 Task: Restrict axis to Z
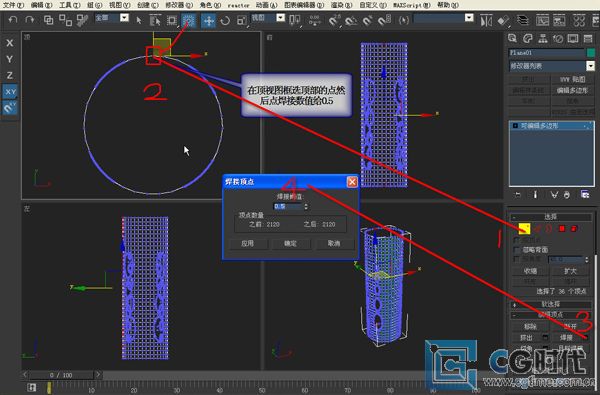tap(10, 75)
